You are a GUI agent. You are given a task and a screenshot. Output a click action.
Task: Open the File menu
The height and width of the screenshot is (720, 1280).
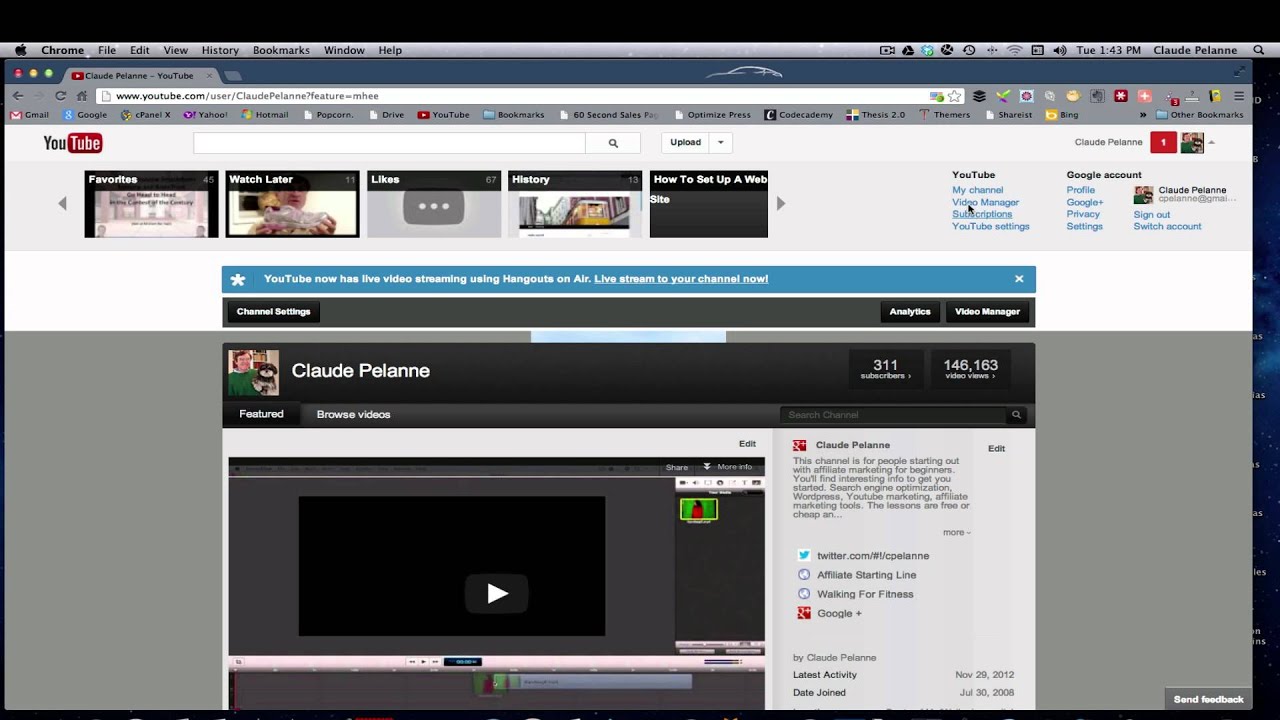click(107, 50)
